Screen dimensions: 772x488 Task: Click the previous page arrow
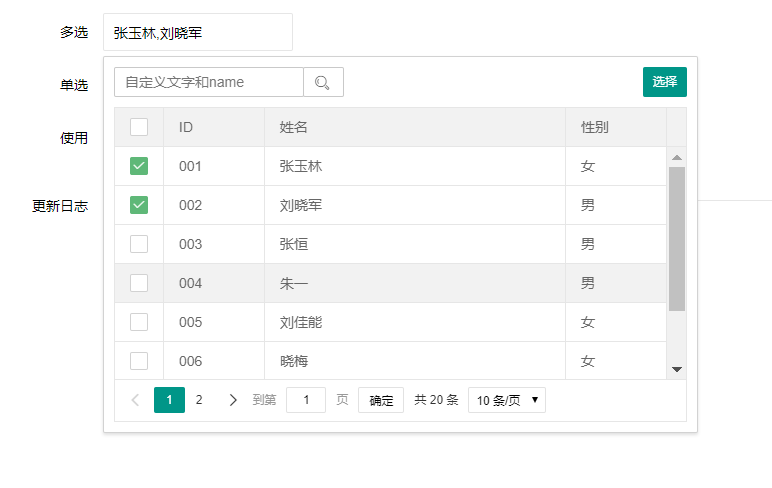135,400
